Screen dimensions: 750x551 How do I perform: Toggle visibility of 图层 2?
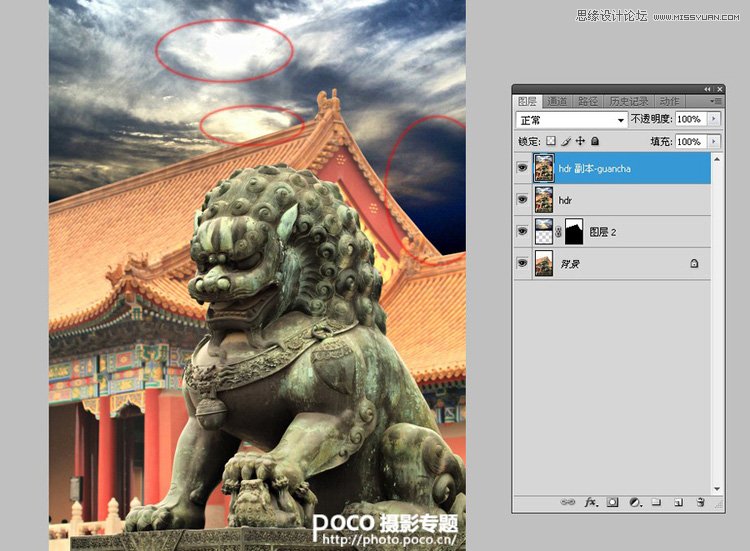click(x=522, y=231)
